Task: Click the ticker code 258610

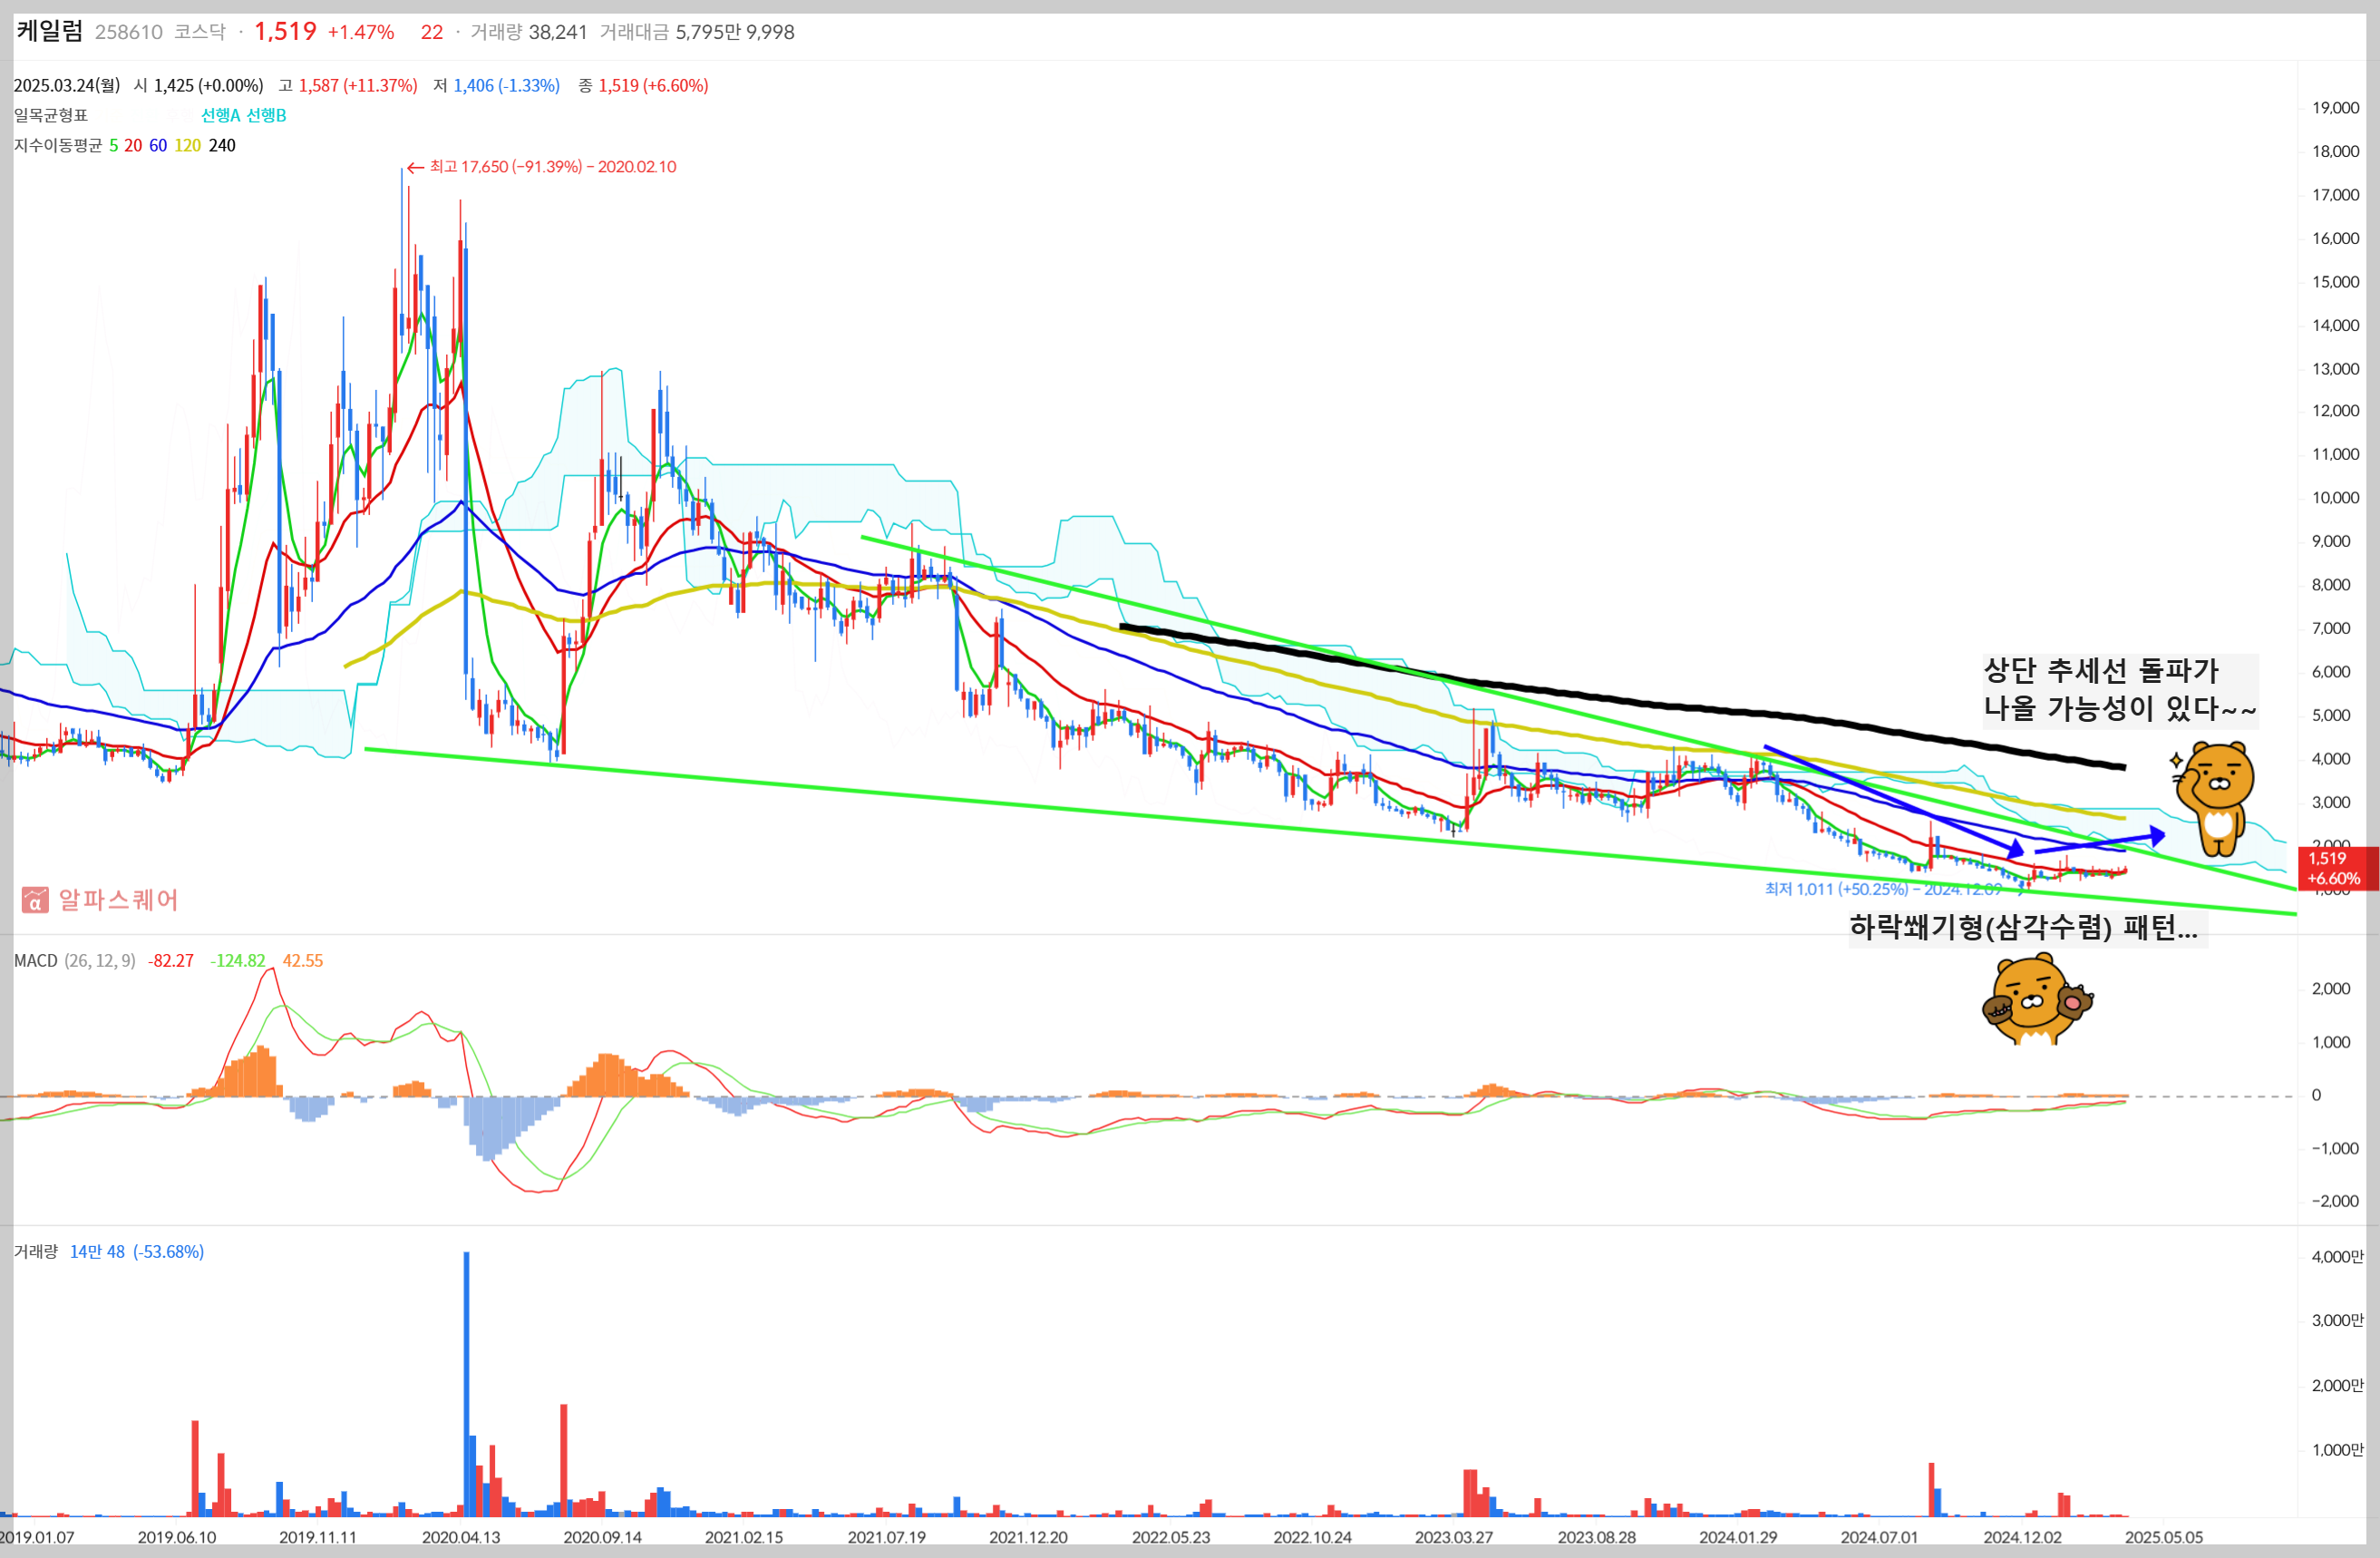Action: coord(129,32)
